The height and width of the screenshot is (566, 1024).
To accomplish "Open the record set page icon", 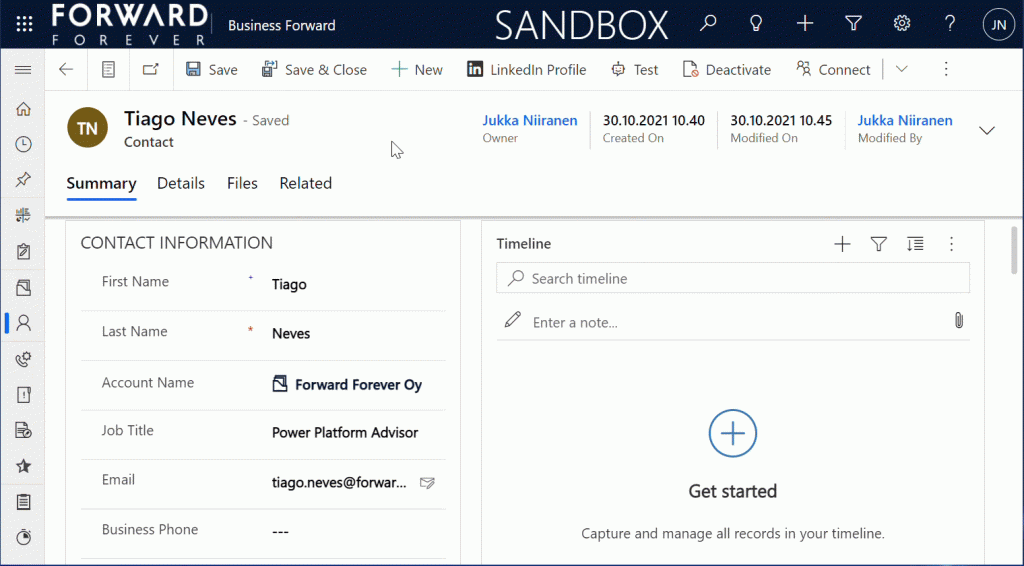I will pyautogui.click(x=108, y=69).
